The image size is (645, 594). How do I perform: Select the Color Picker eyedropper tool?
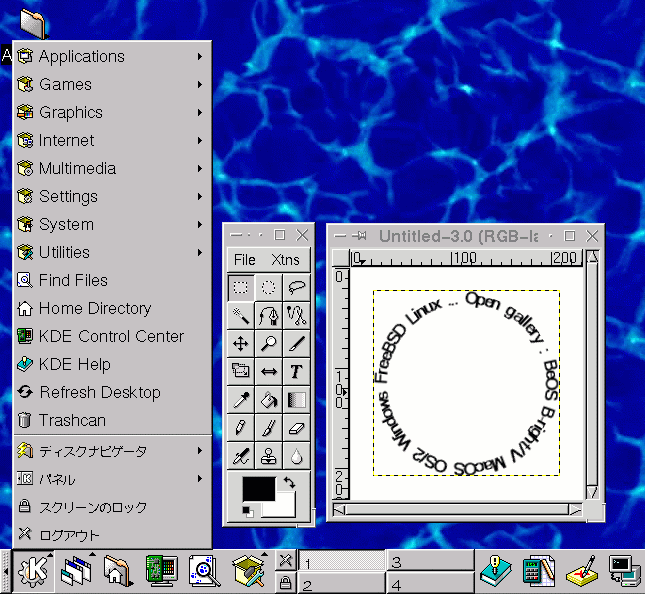click(x=241, y=399)
